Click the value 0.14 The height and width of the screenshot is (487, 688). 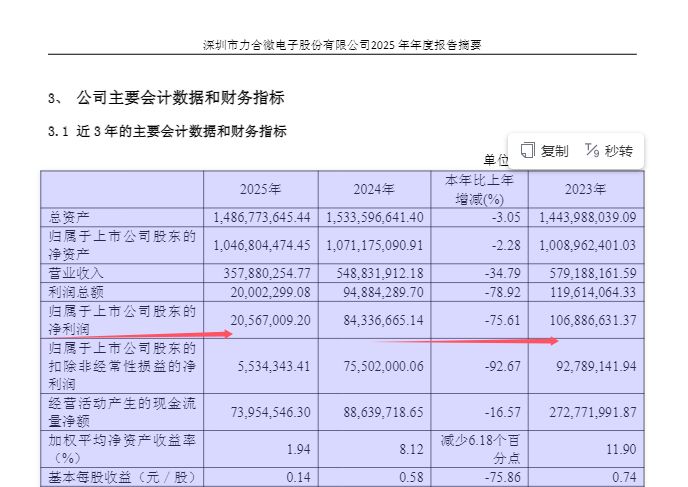coord(298,477)
